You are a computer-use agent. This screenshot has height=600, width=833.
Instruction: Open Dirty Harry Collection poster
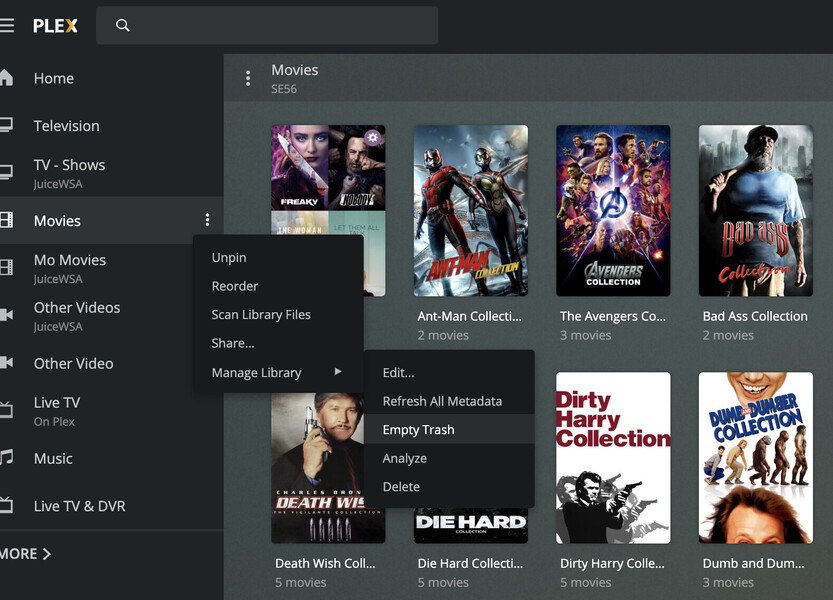[x=613, y=458]
